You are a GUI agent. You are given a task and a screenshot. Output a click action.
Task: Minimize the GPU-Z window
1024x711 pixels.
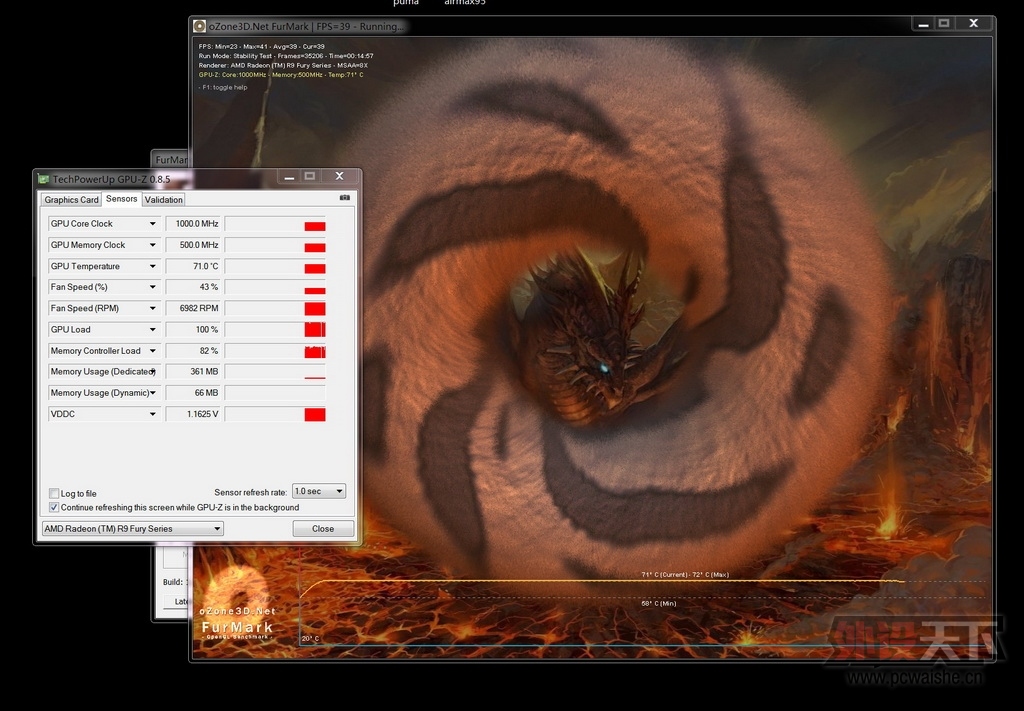(289, 176)
